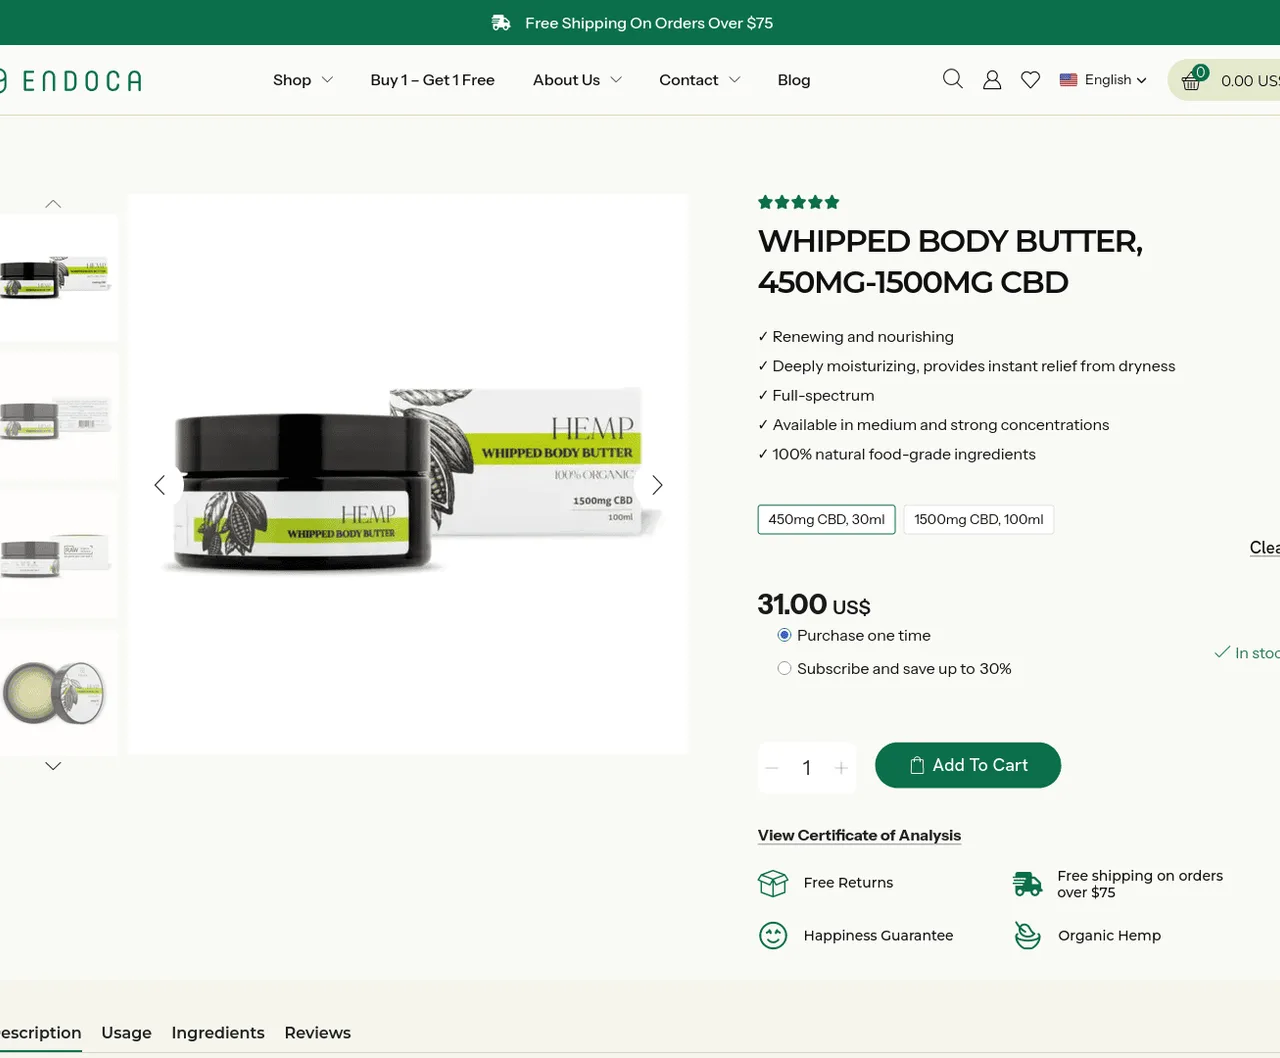The width and height of the screenshot is (1280, 1058).
Task: Click the main product image
Action: tap(408, 474)
